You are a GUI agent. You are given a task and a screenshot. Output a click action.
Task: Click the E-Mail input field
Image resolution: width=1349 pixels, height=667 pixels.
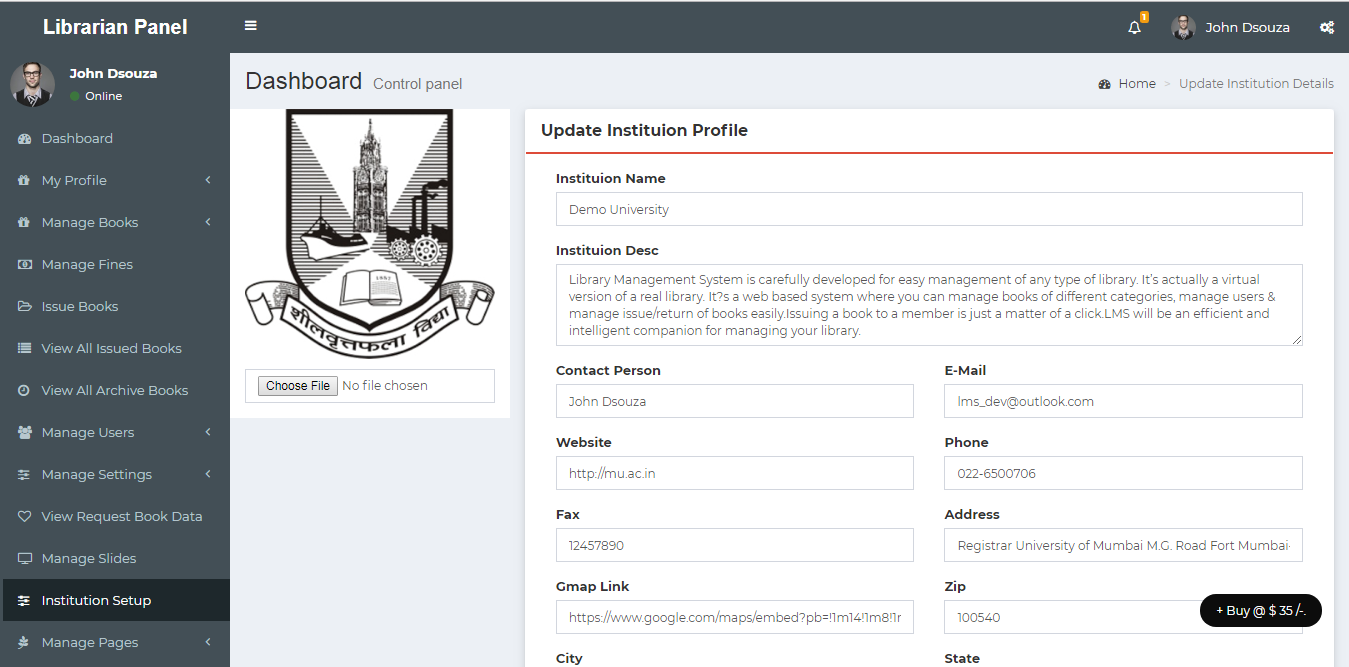[x=1123, y=401]
